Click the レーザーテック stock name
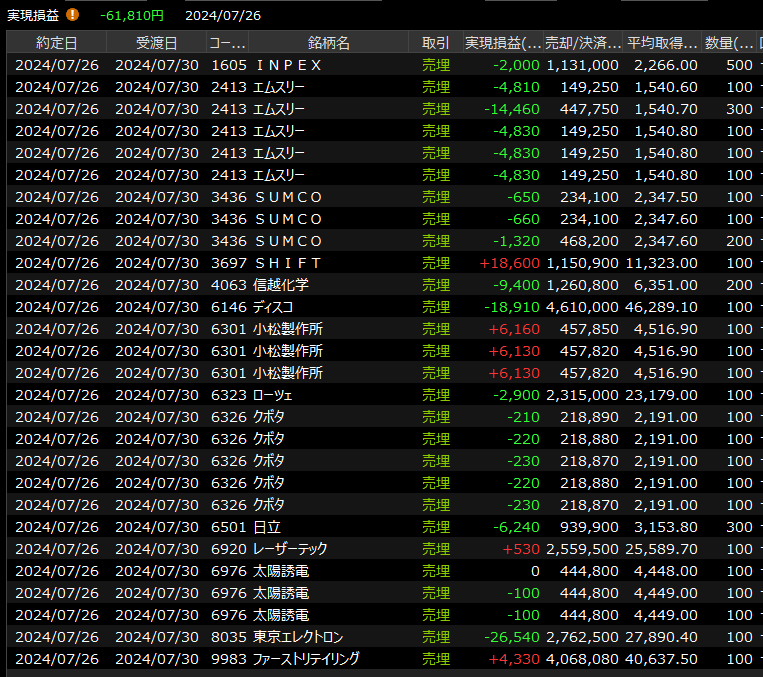Viewport: 763px width, 677px height. (292, 549)
